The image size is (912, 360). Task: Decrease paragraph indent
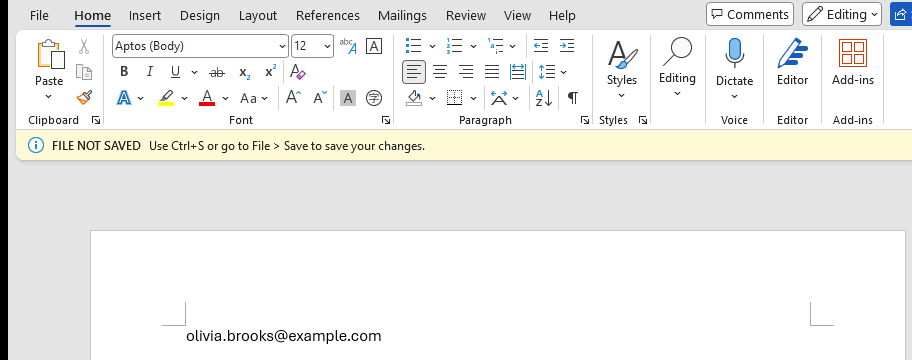[x=541, y=45]
